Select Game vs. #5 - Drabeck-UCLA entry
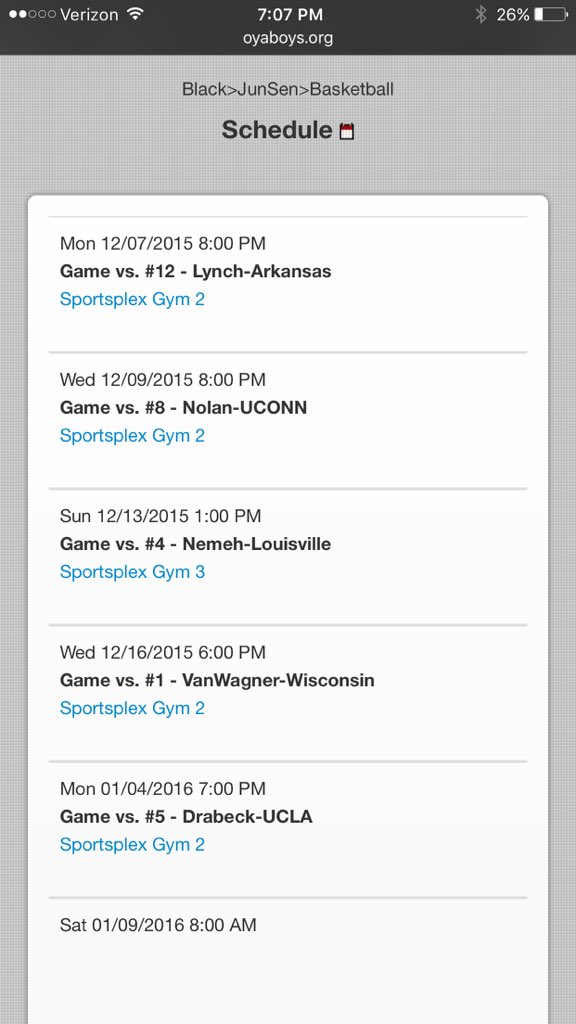The image size is (576, 1024). [x=186, y=817]
